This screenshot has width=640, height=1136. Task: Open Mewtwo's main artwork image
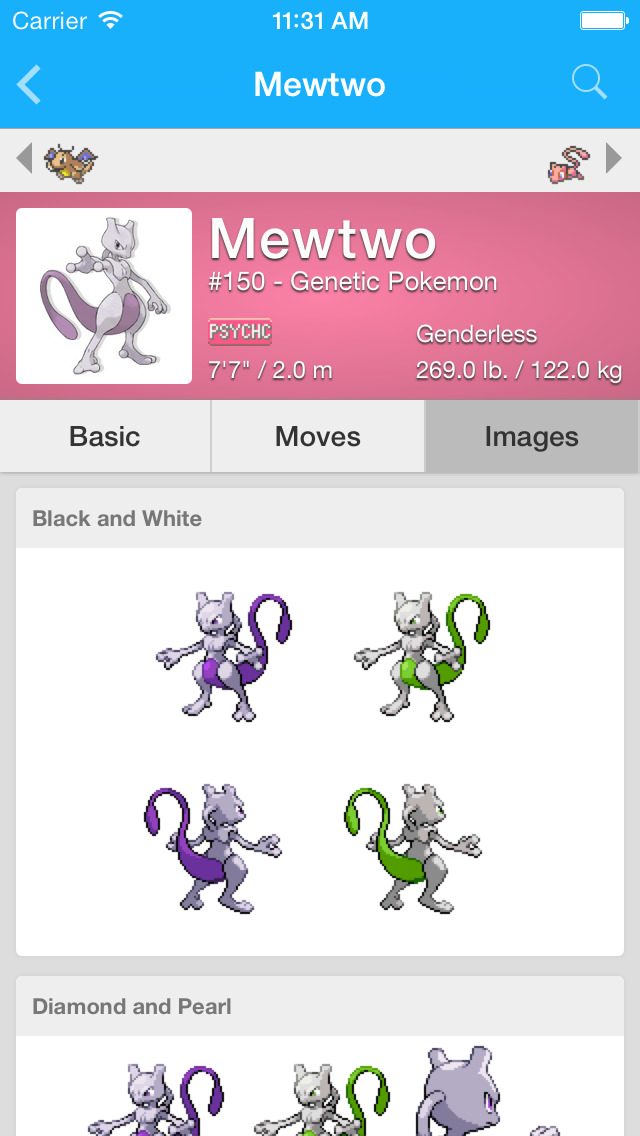click(x=104, y=296)
